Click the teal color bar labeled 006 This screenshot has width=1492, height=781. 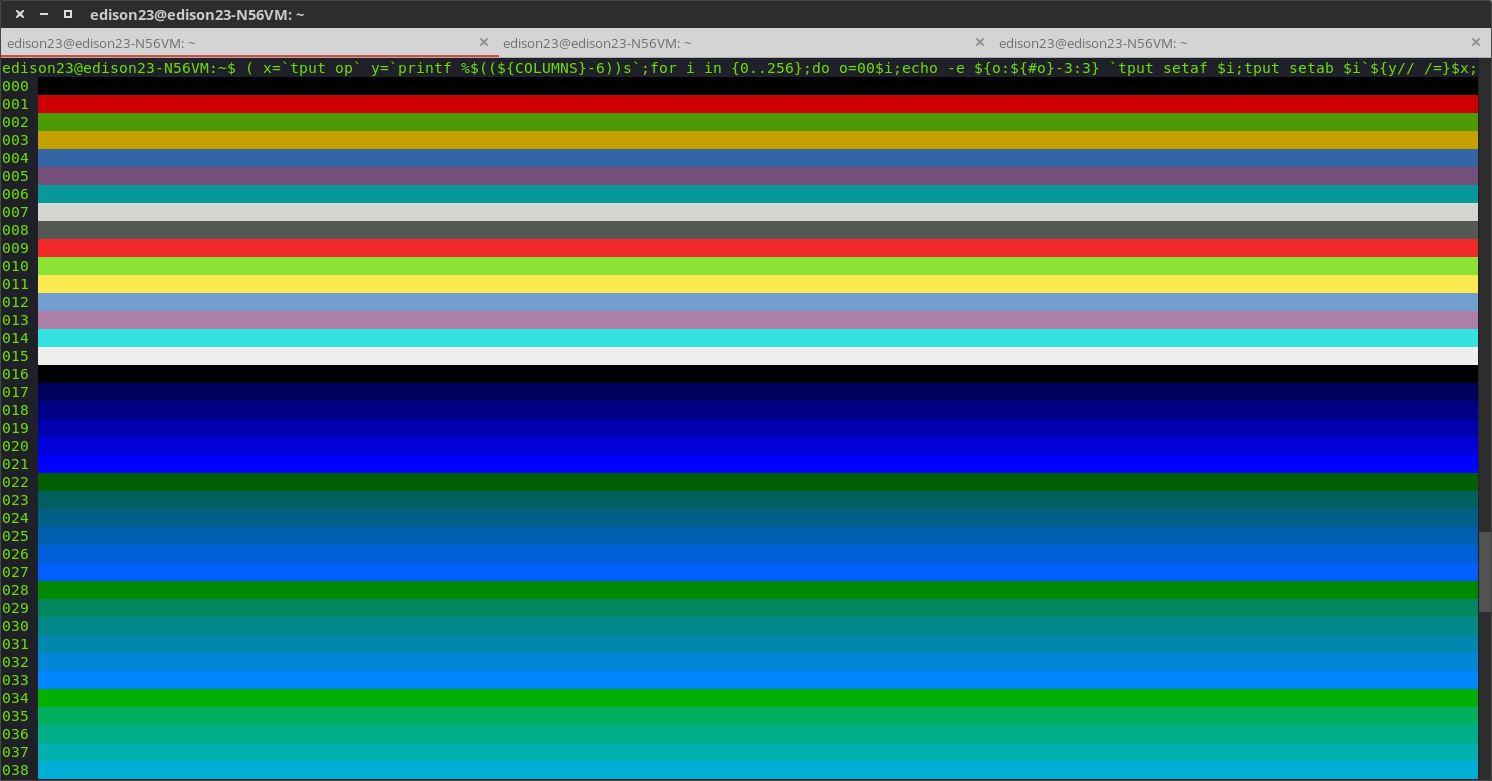758,194
